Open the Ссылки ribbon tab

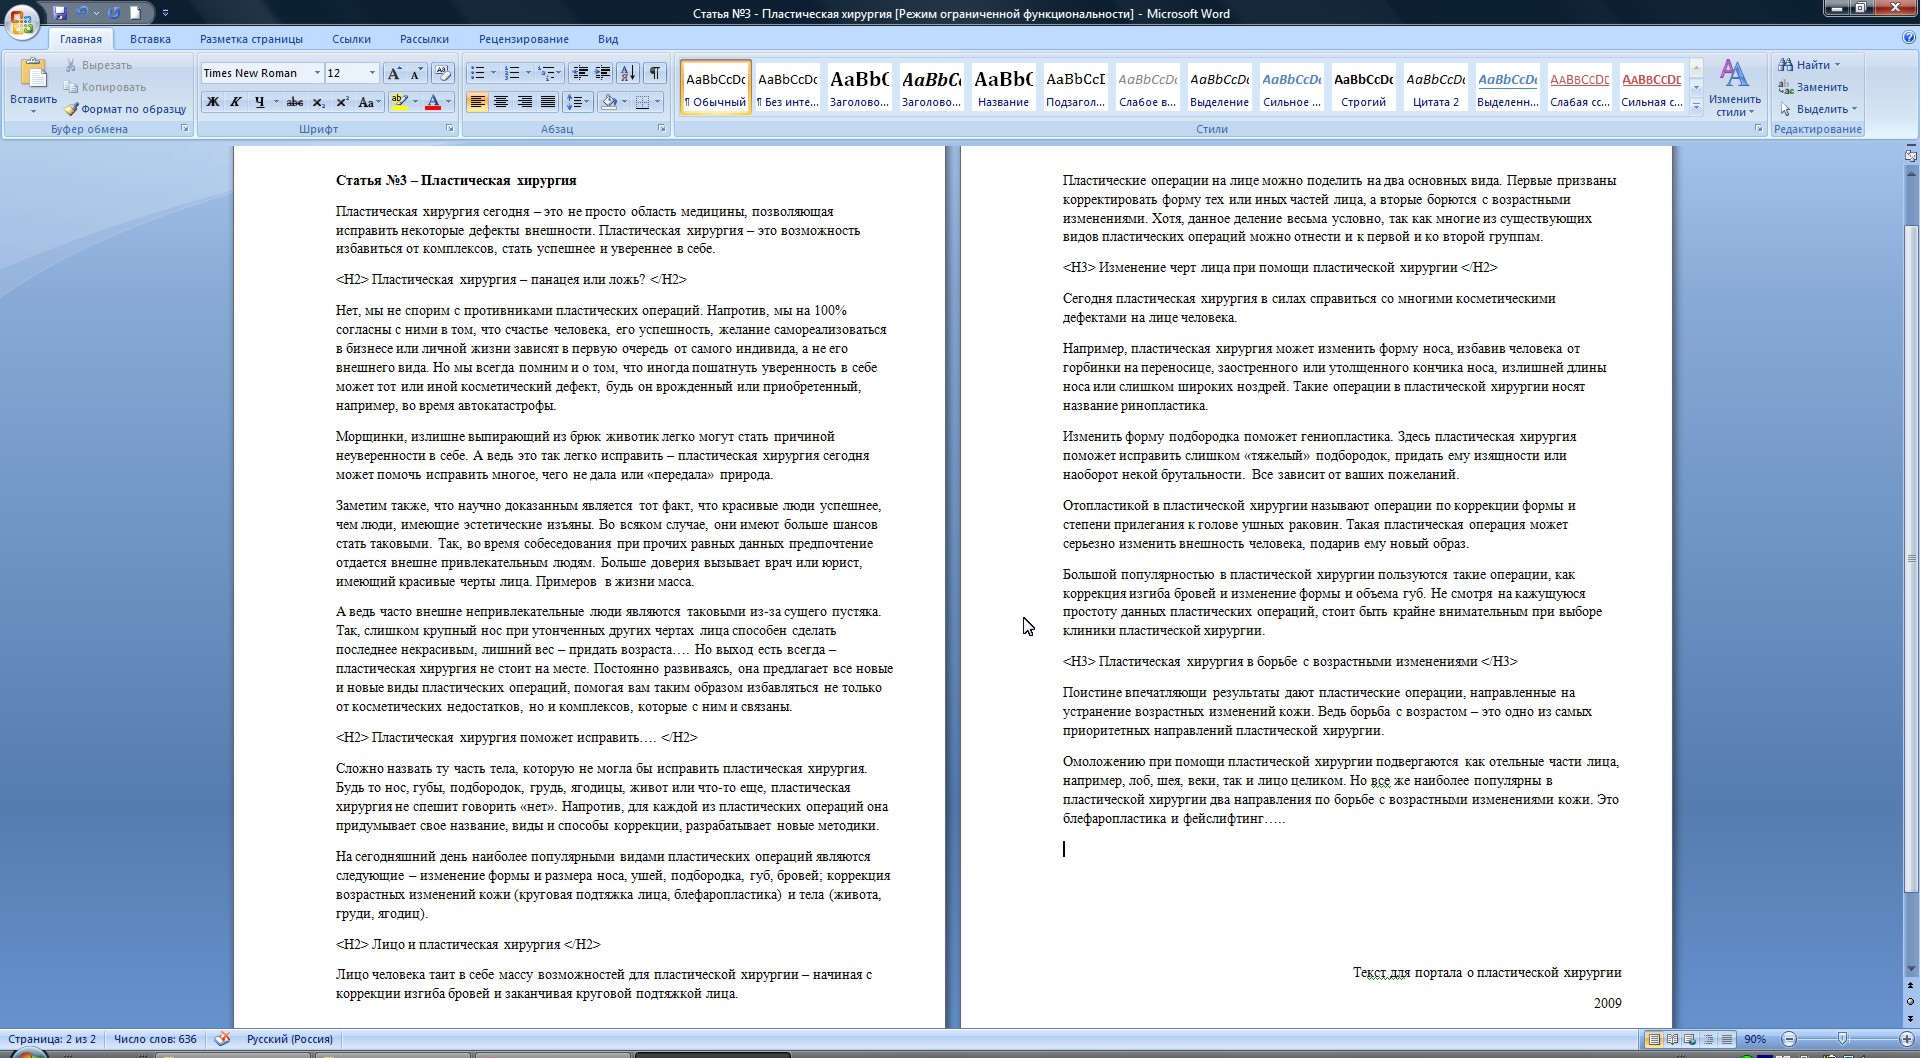click(x=351, y=39)
